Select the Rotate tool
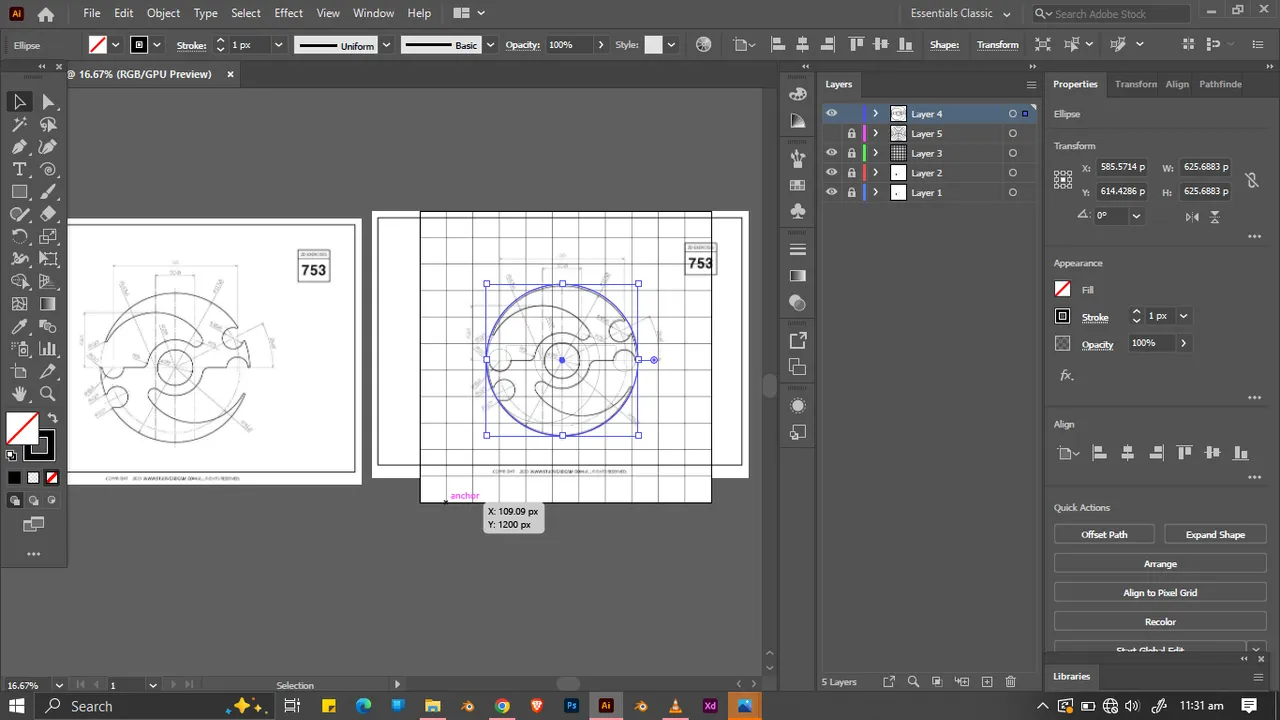Viewport: 1280px width, 720px height. point(19,237)
